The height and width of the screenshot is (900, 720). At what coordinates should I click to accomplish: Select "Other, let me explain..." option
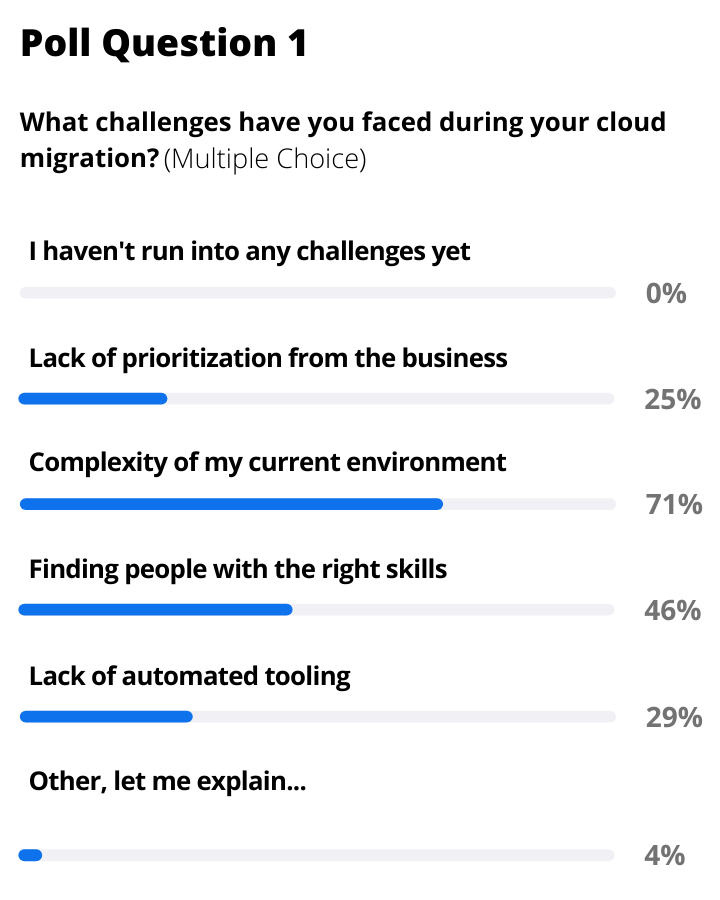[167, 780]
